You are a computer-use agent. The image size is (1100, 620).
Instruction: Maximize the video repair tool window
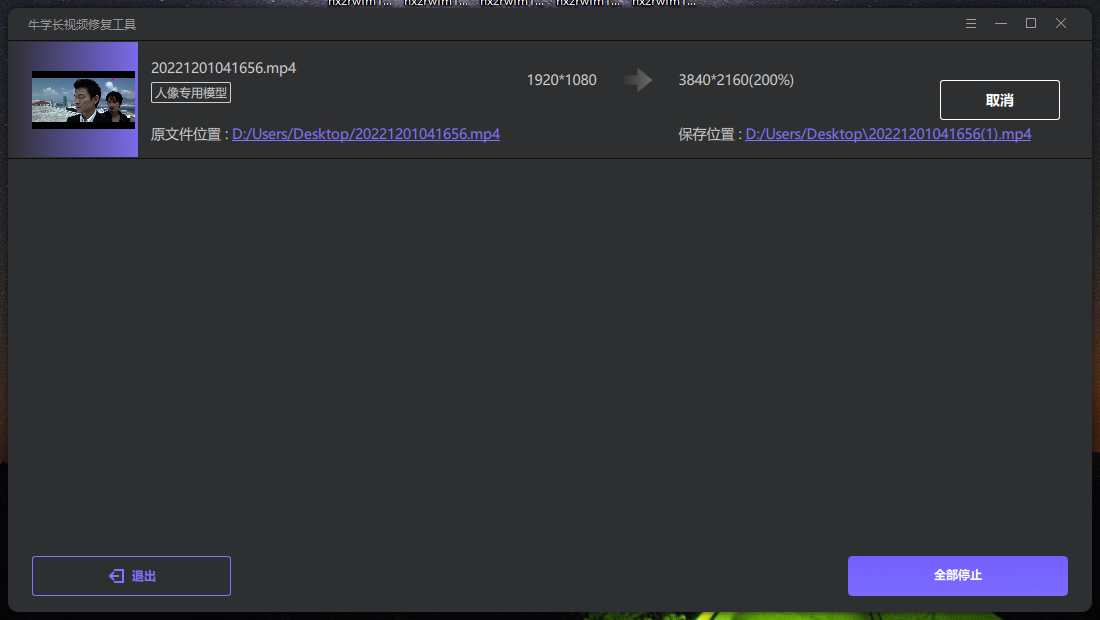coord(1031,24)
